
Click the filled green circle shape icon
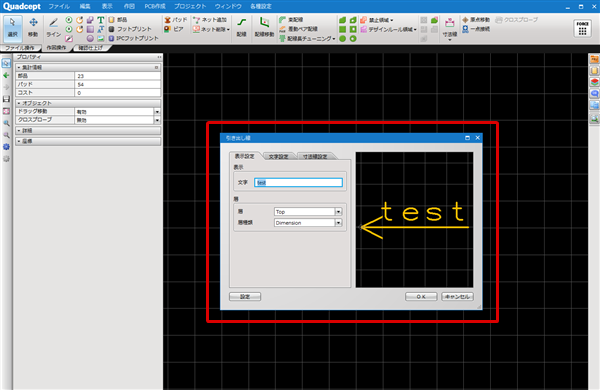coord(342,38)
